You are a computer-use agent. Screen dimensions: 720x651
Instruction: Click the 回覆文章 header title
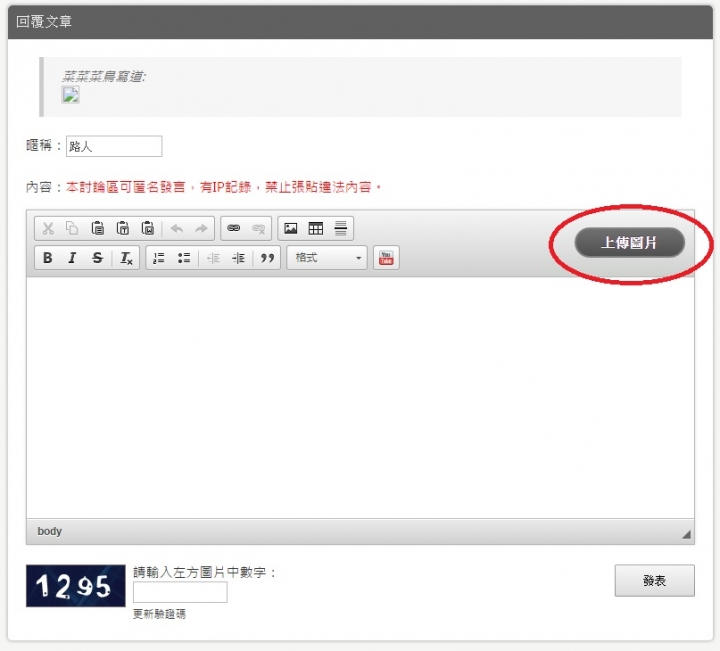pos(44,22)
